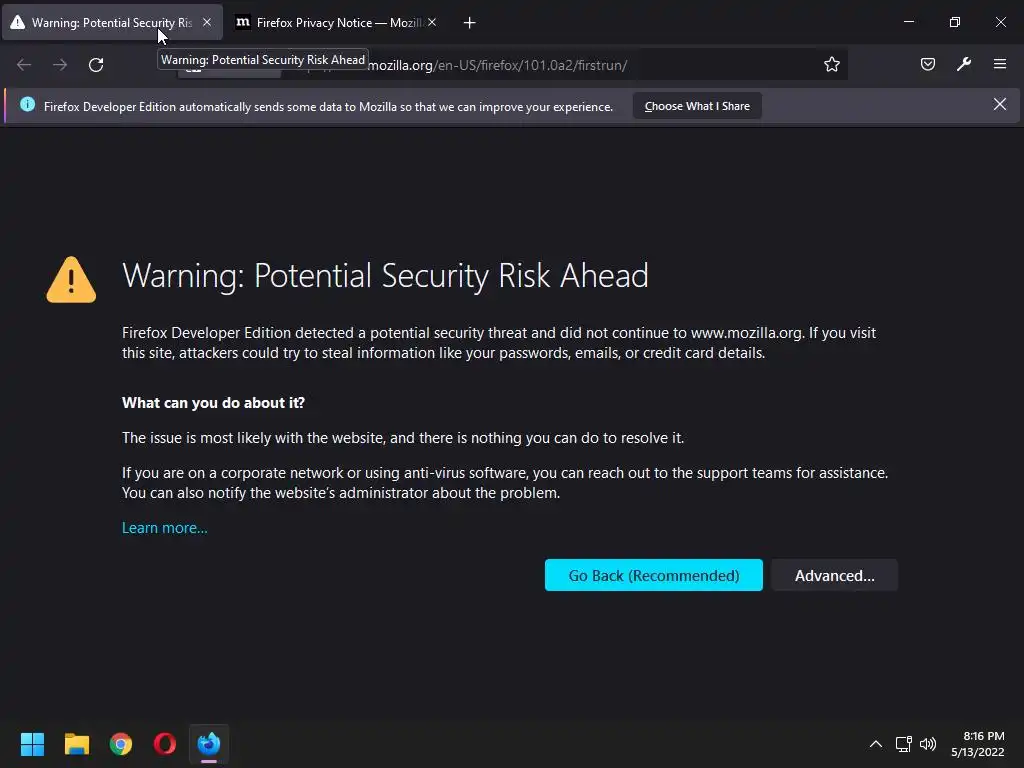Launch Opera browser from the taskbar
The image size is (1024, 768).
(165, 744)
